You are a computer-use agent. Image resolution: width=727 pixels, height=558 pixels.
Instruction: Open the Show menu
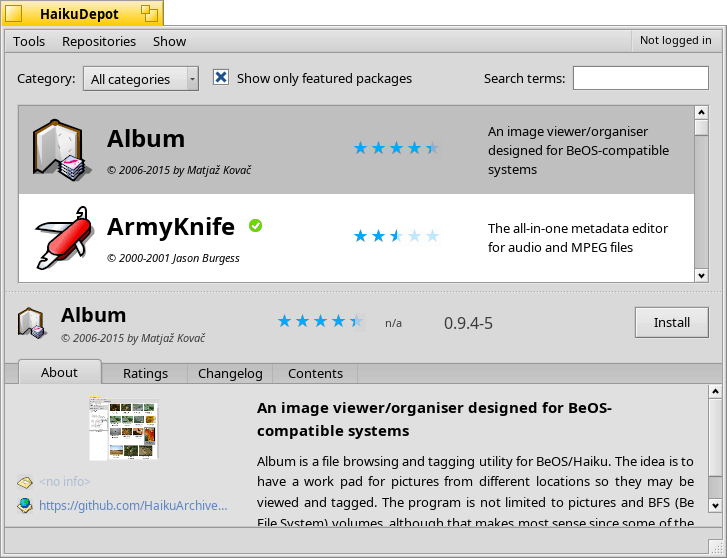pyautogui.click(x=169, y=41)
